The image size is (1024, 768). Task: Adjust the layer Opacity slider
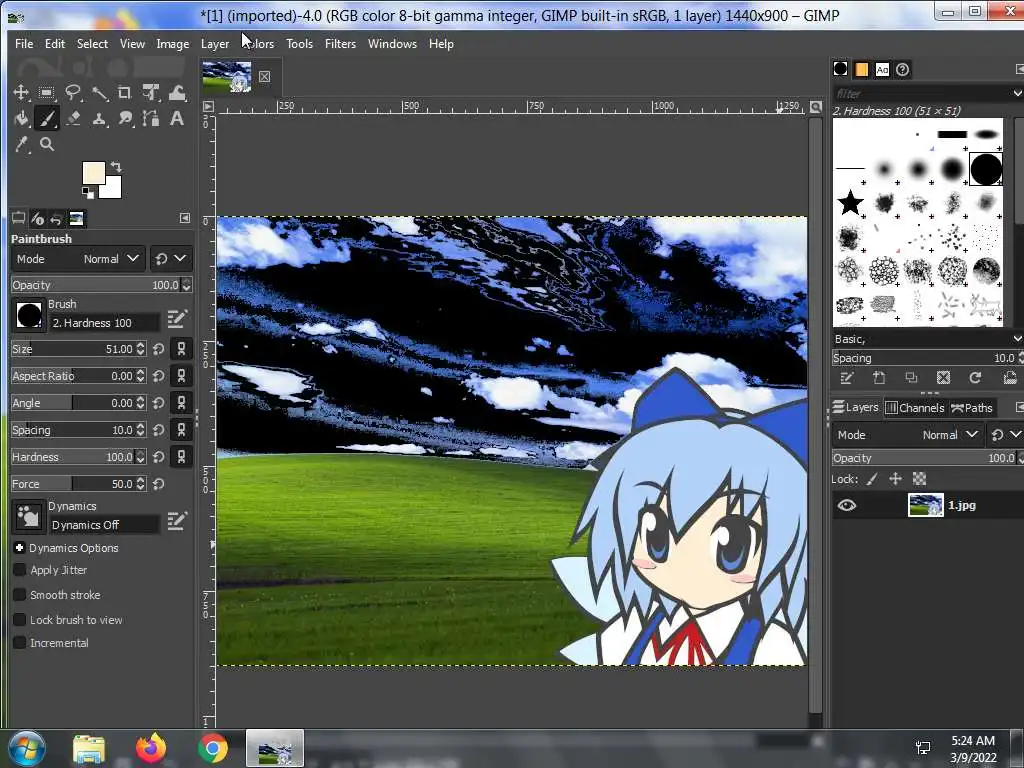(x=927, y=458)
